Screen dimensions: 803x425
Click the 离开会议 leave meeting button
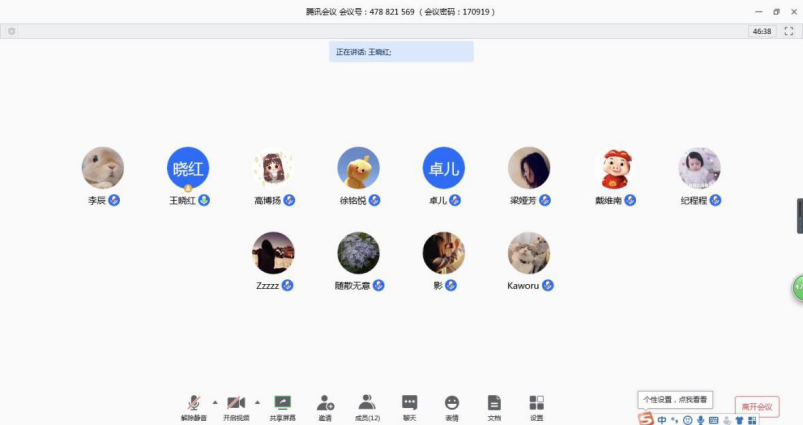point(757,406)
